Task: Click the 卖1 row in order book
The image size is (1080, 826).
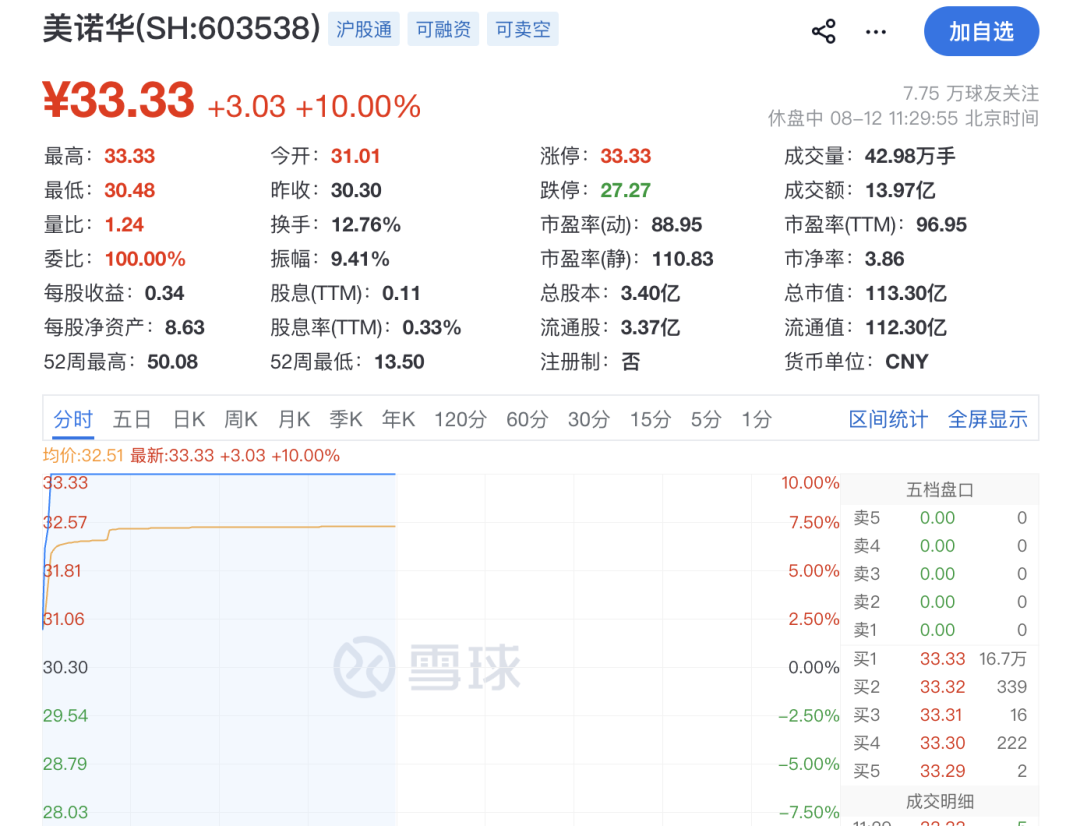Action: coord(939,630)
